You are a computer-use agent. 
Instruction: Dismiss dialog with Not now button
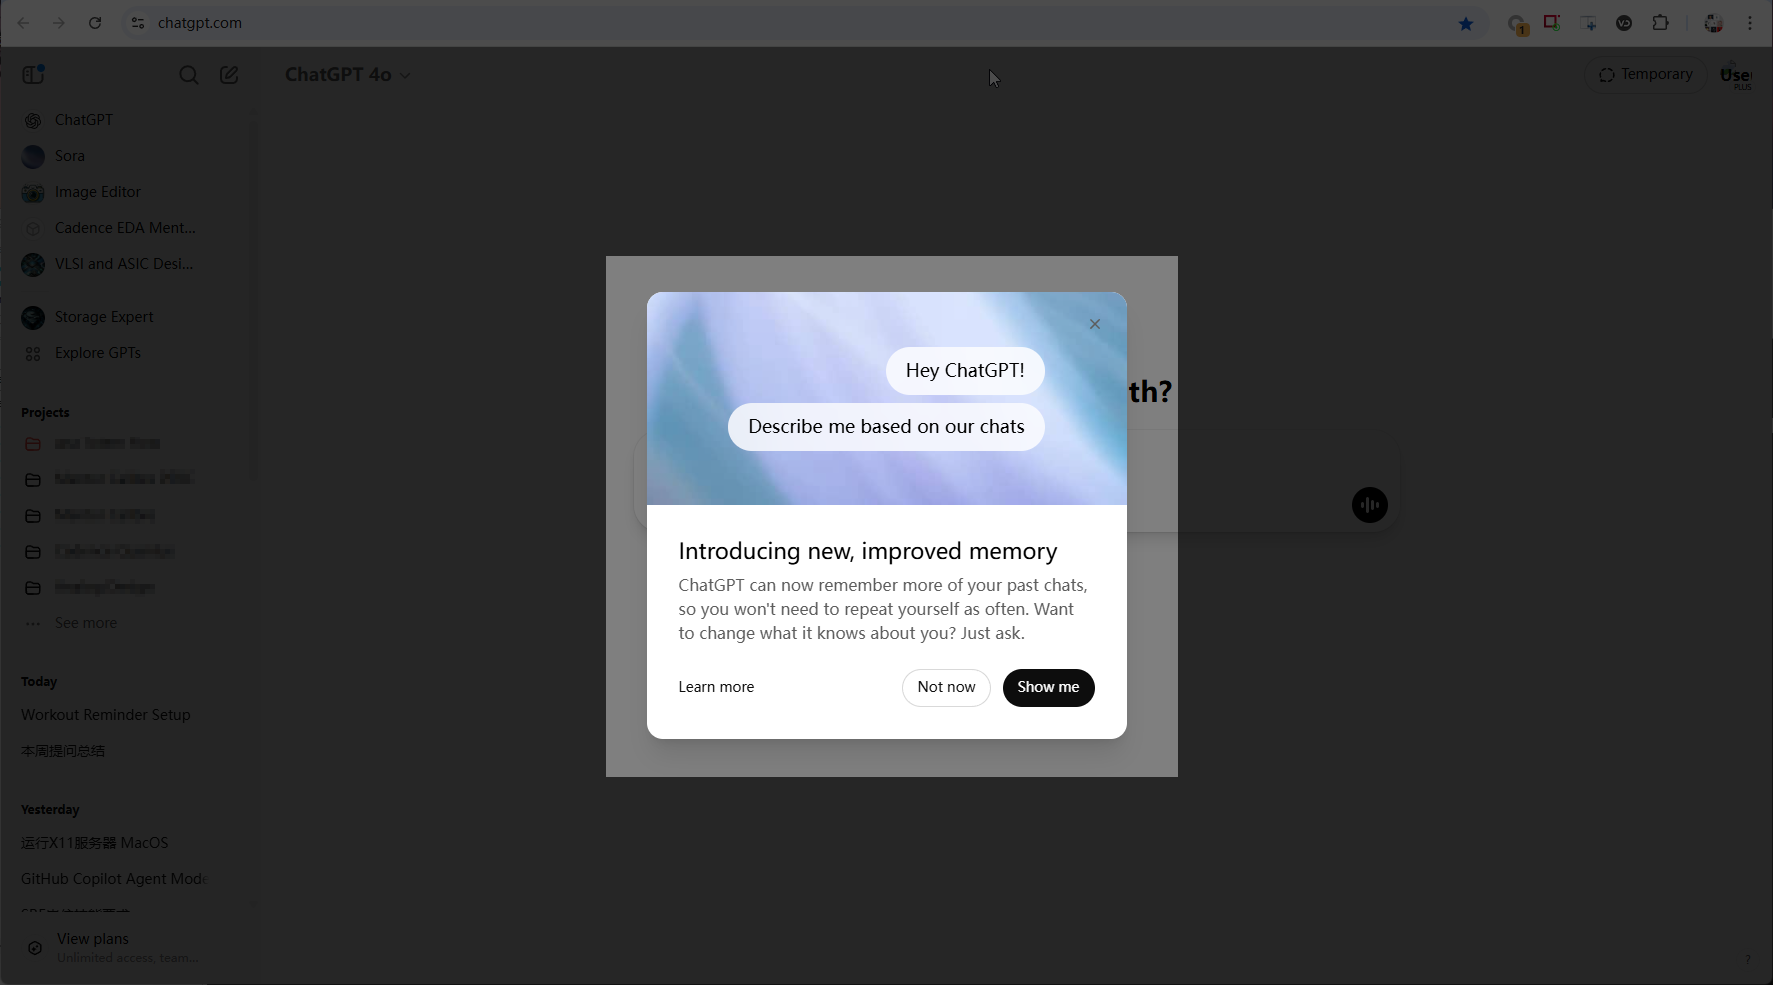[946, 687]
